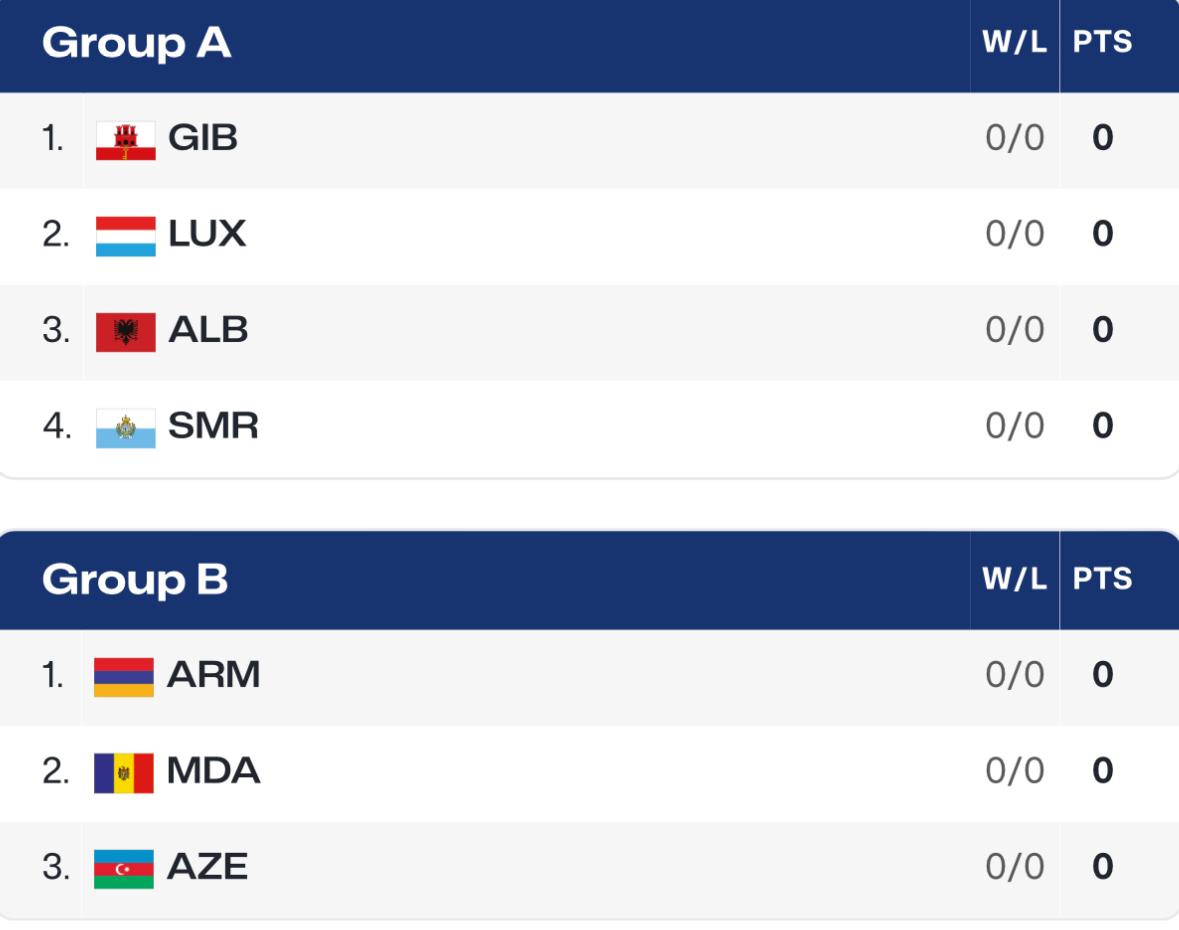The height and width of the screenshot is (930, 1179).
Task: Click the San Marino flag icon
Action: click(x=126, y=428)
